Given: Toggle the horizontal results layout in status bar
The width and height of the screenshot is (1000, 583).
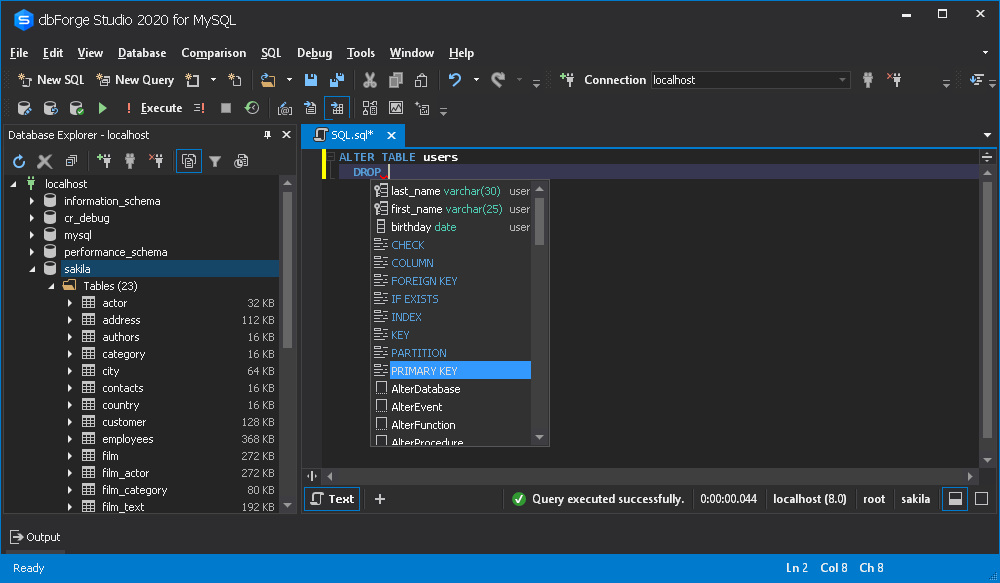Looking at the screenshot, I should (954, 498).
